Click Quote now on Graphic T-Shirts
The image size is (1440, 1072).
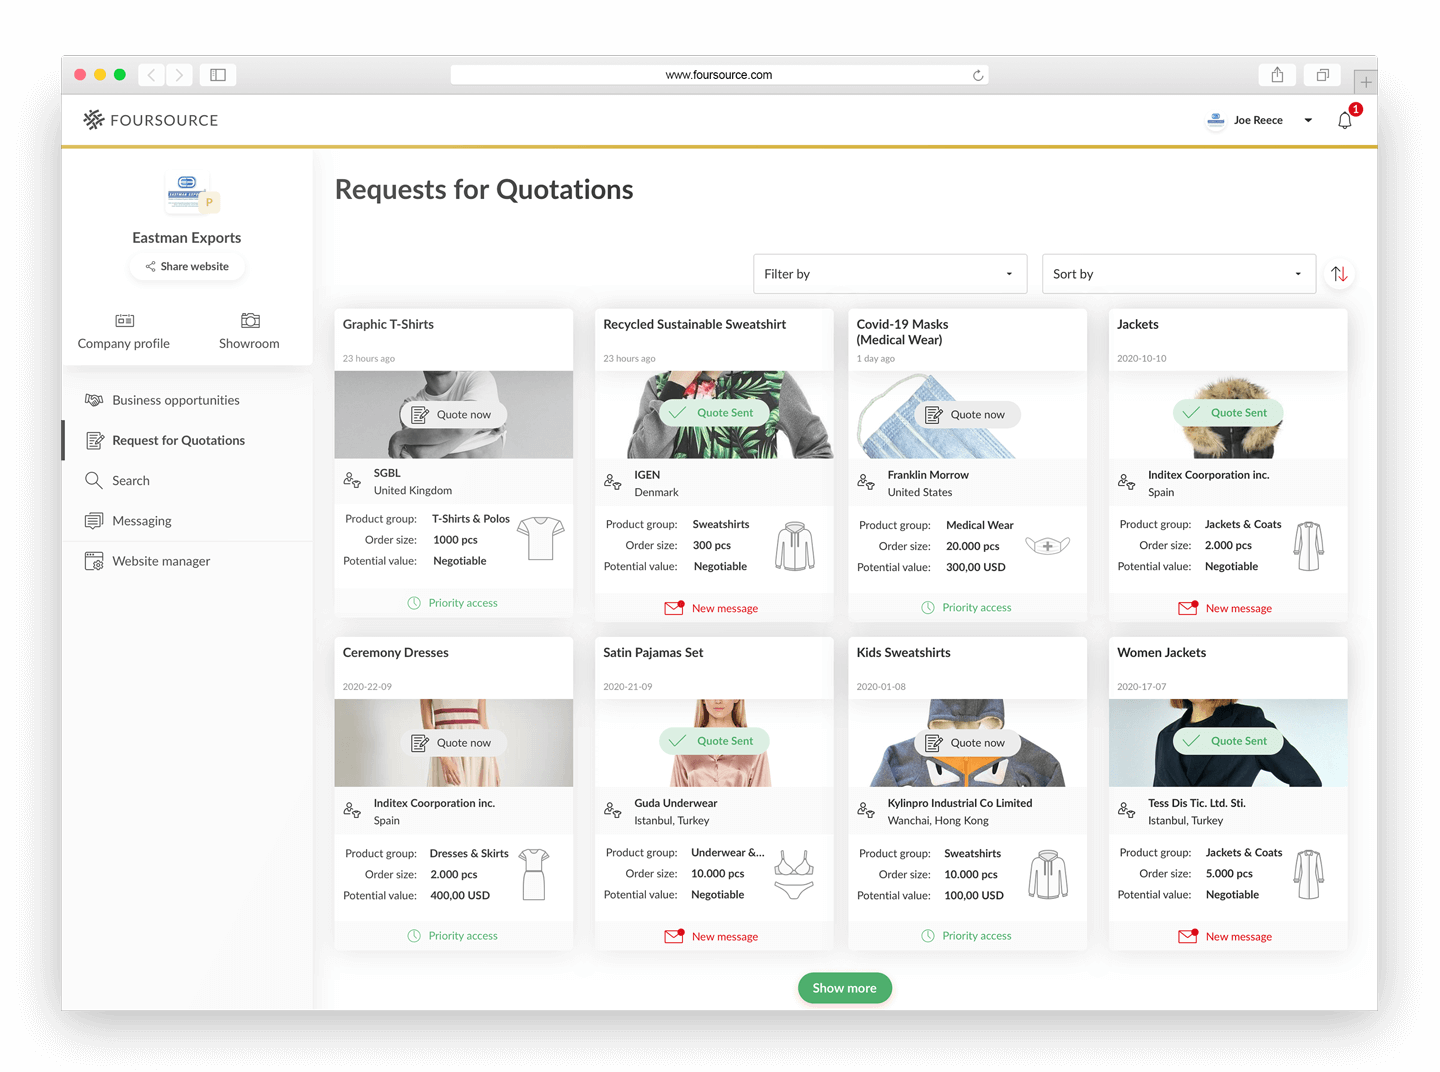(452, 415)
